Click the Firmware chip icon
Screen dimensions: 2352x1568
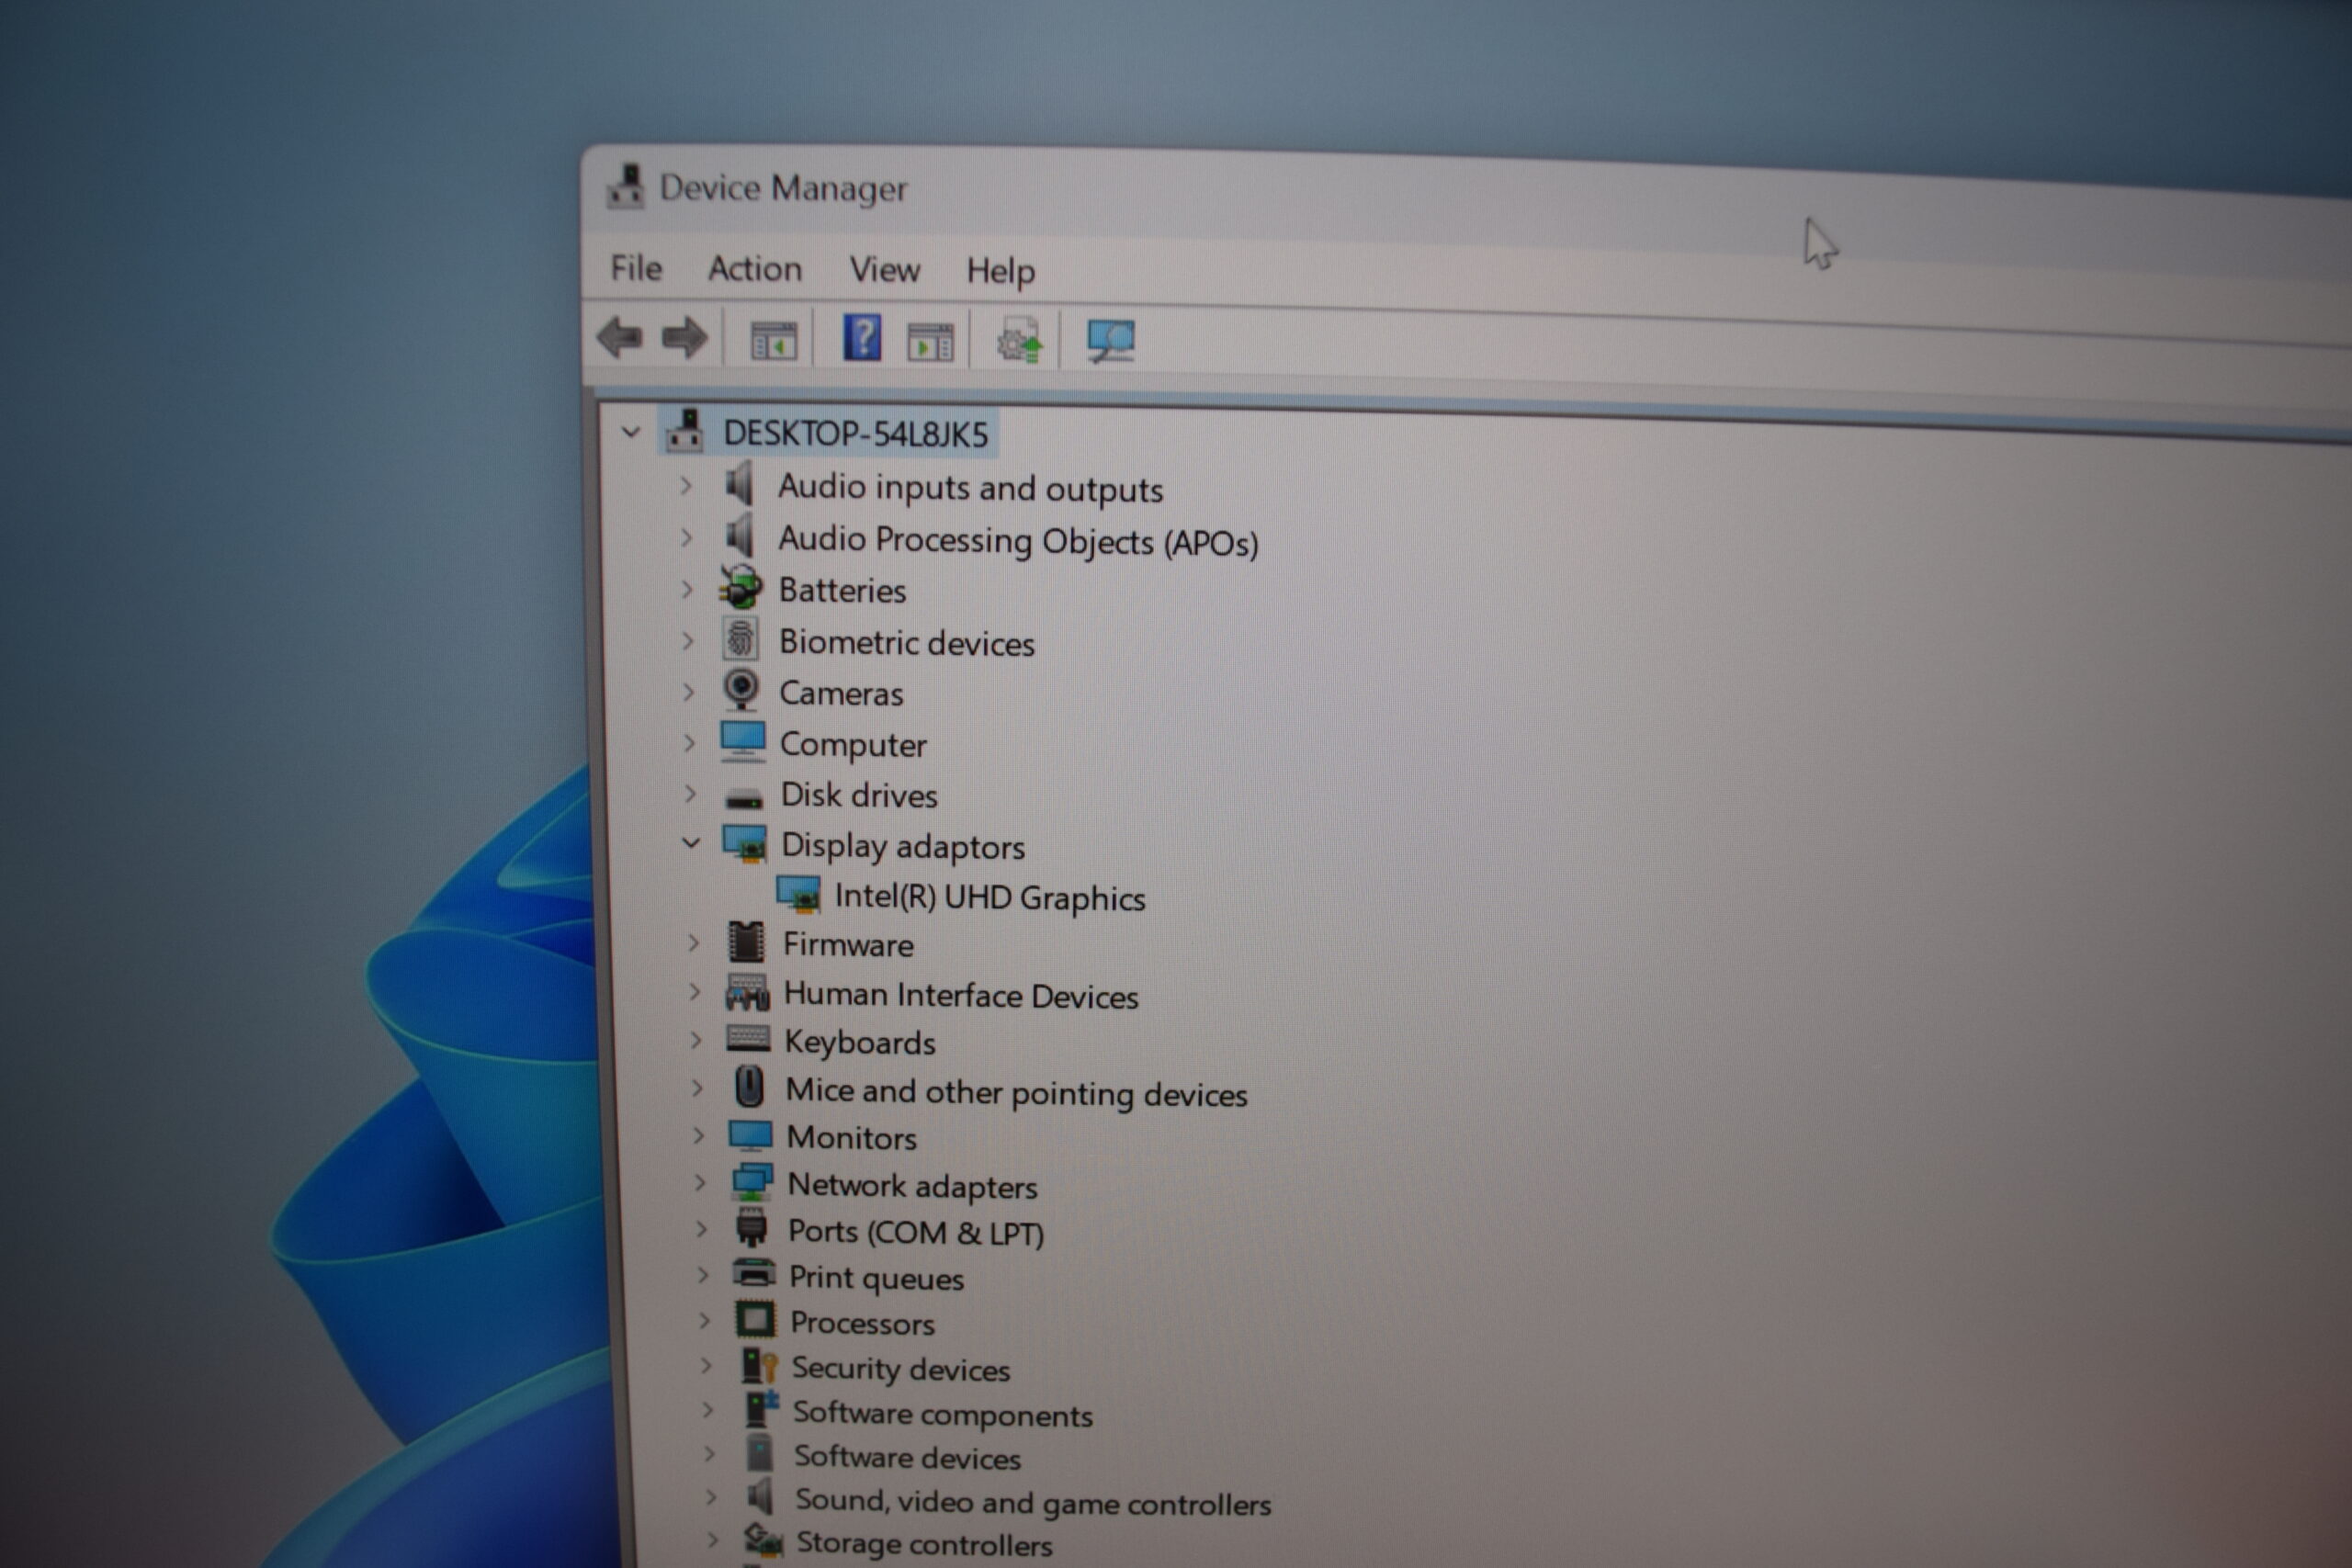pos(746,942)
